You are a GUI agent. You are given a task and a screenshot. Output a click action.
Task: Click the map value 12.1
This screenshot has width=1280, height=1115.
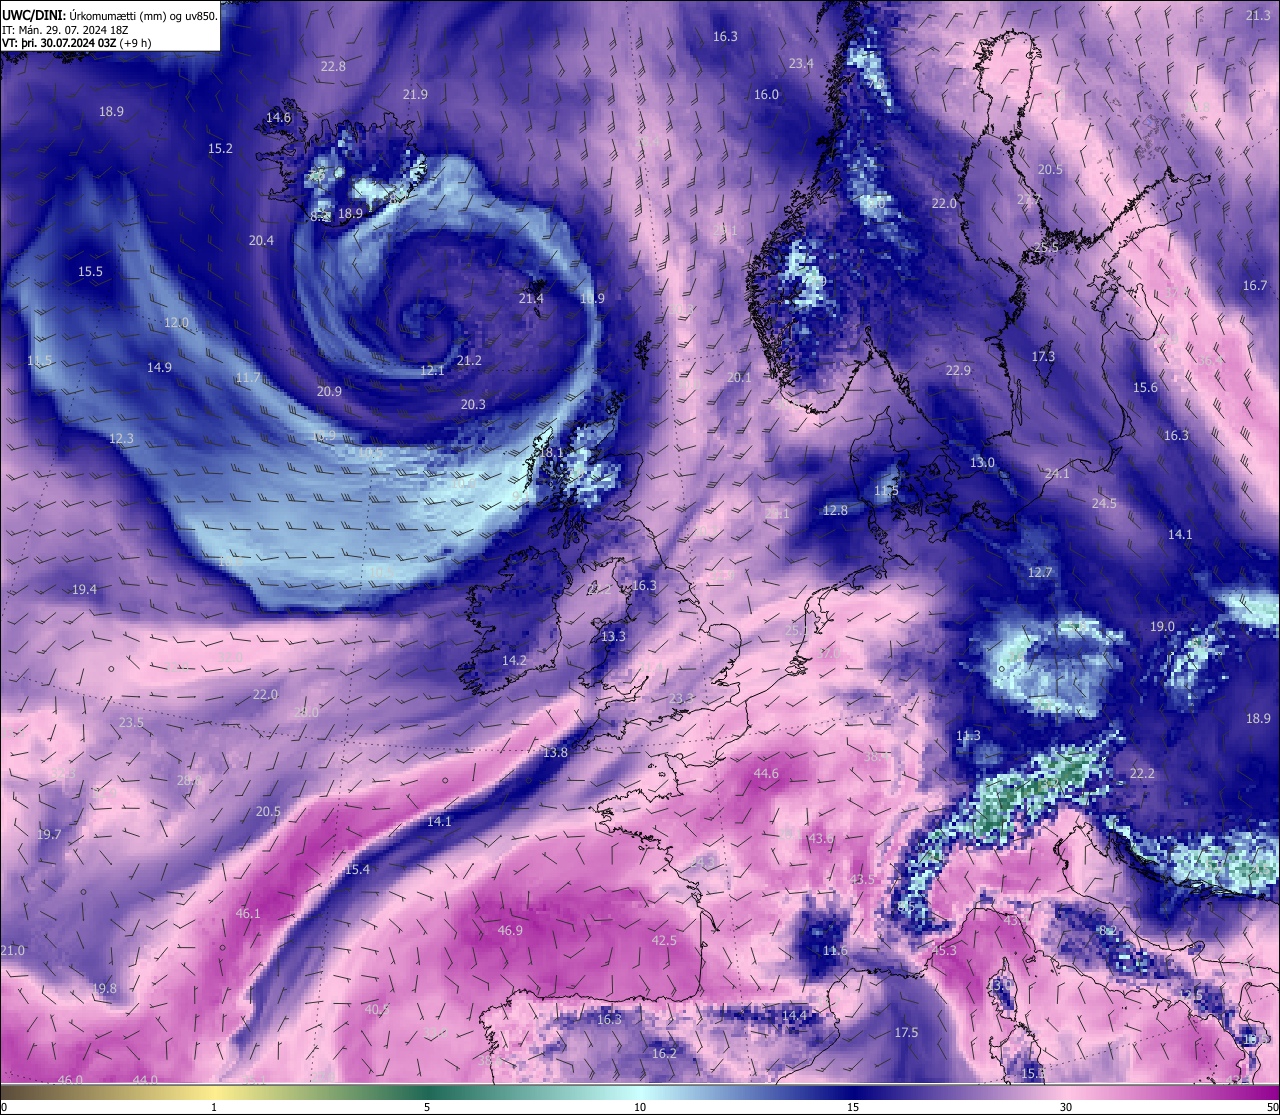point(431,371)
